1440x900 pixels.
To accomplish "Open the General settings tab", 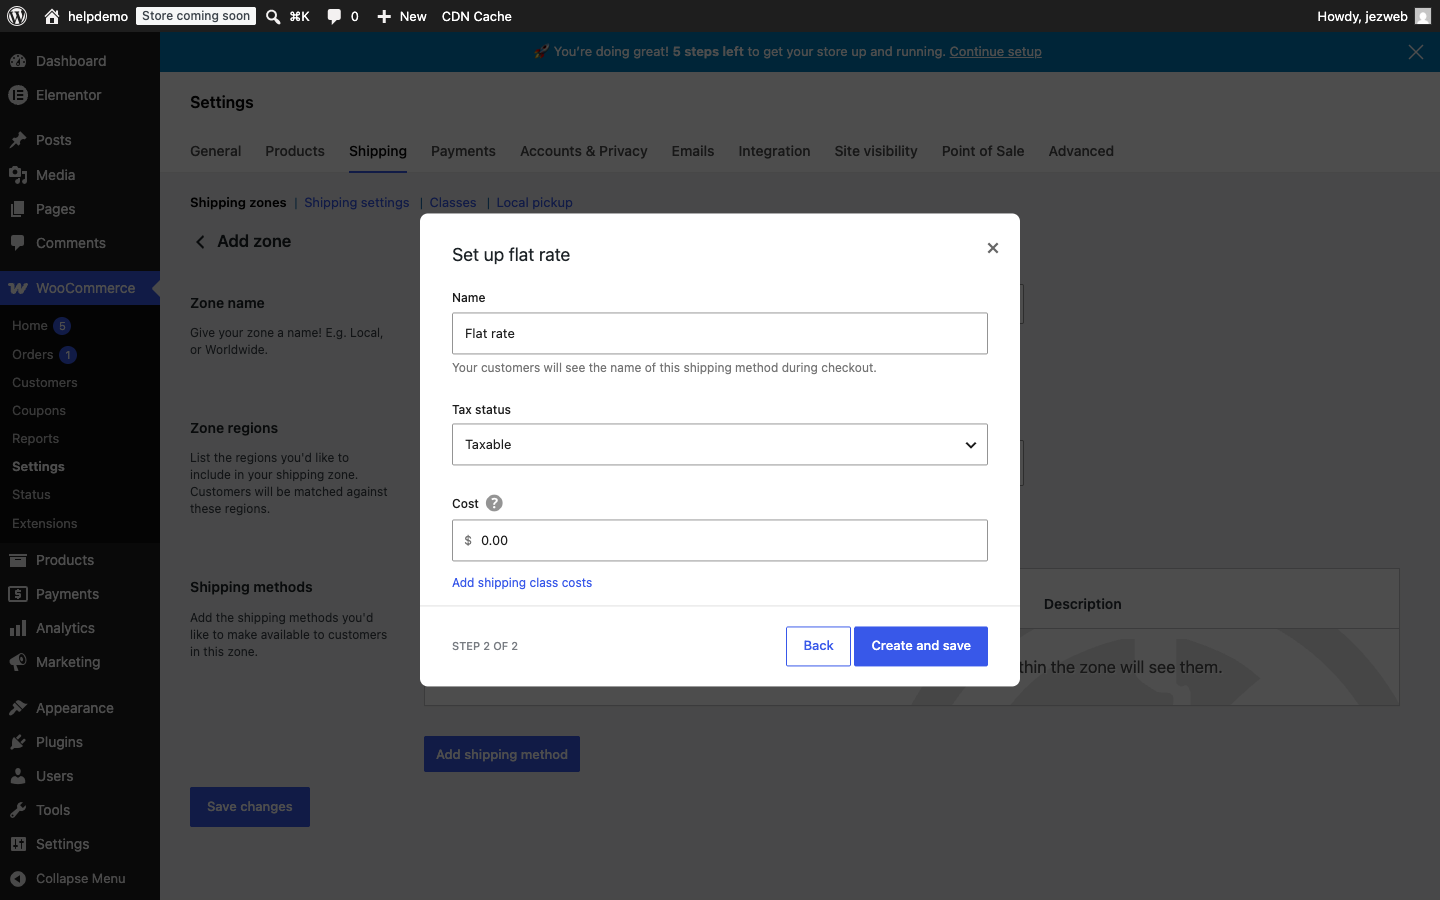I will pyautogui.click(x=216, y=151).
